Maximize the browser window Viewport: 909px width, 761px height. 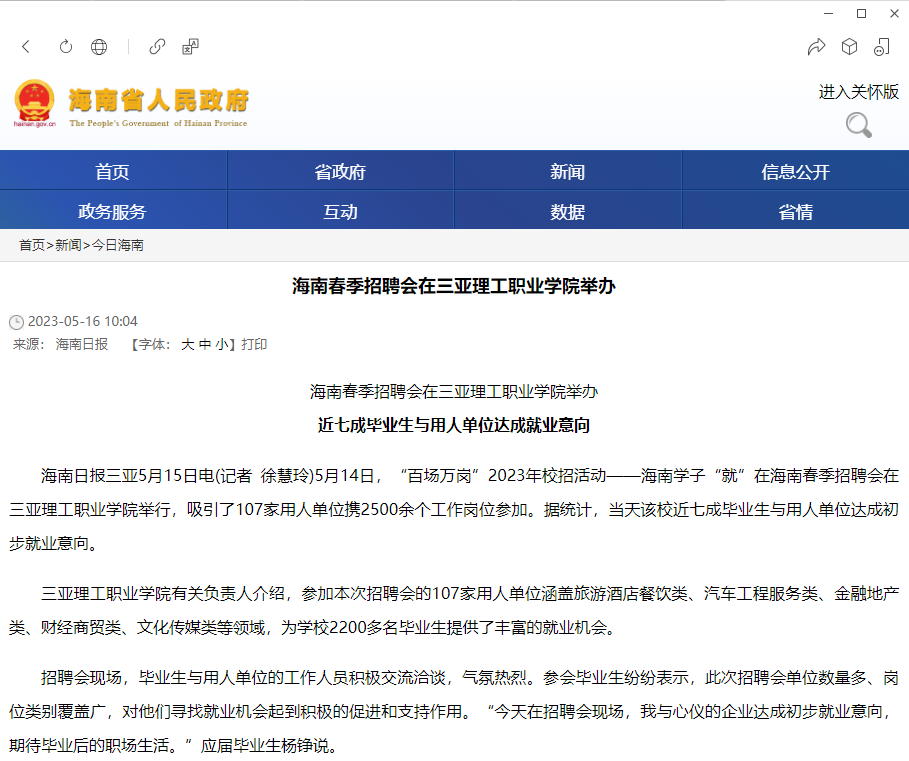pyautogui.click(x=861, y=13)
